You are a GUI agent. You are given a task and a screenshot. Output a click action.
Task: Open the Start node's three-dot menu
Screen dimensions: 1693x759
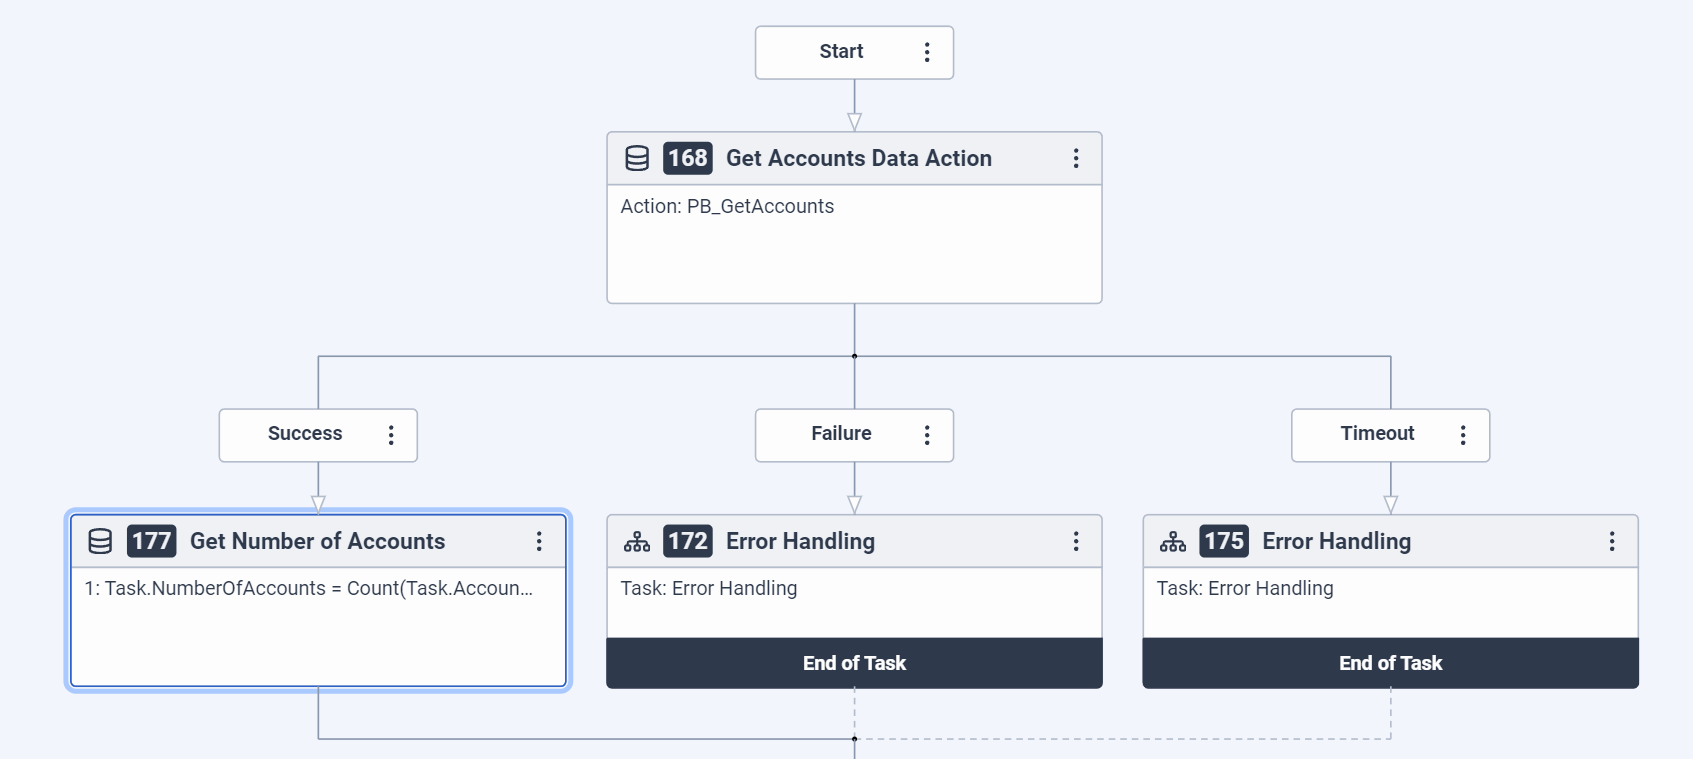(x=927, y=52)
